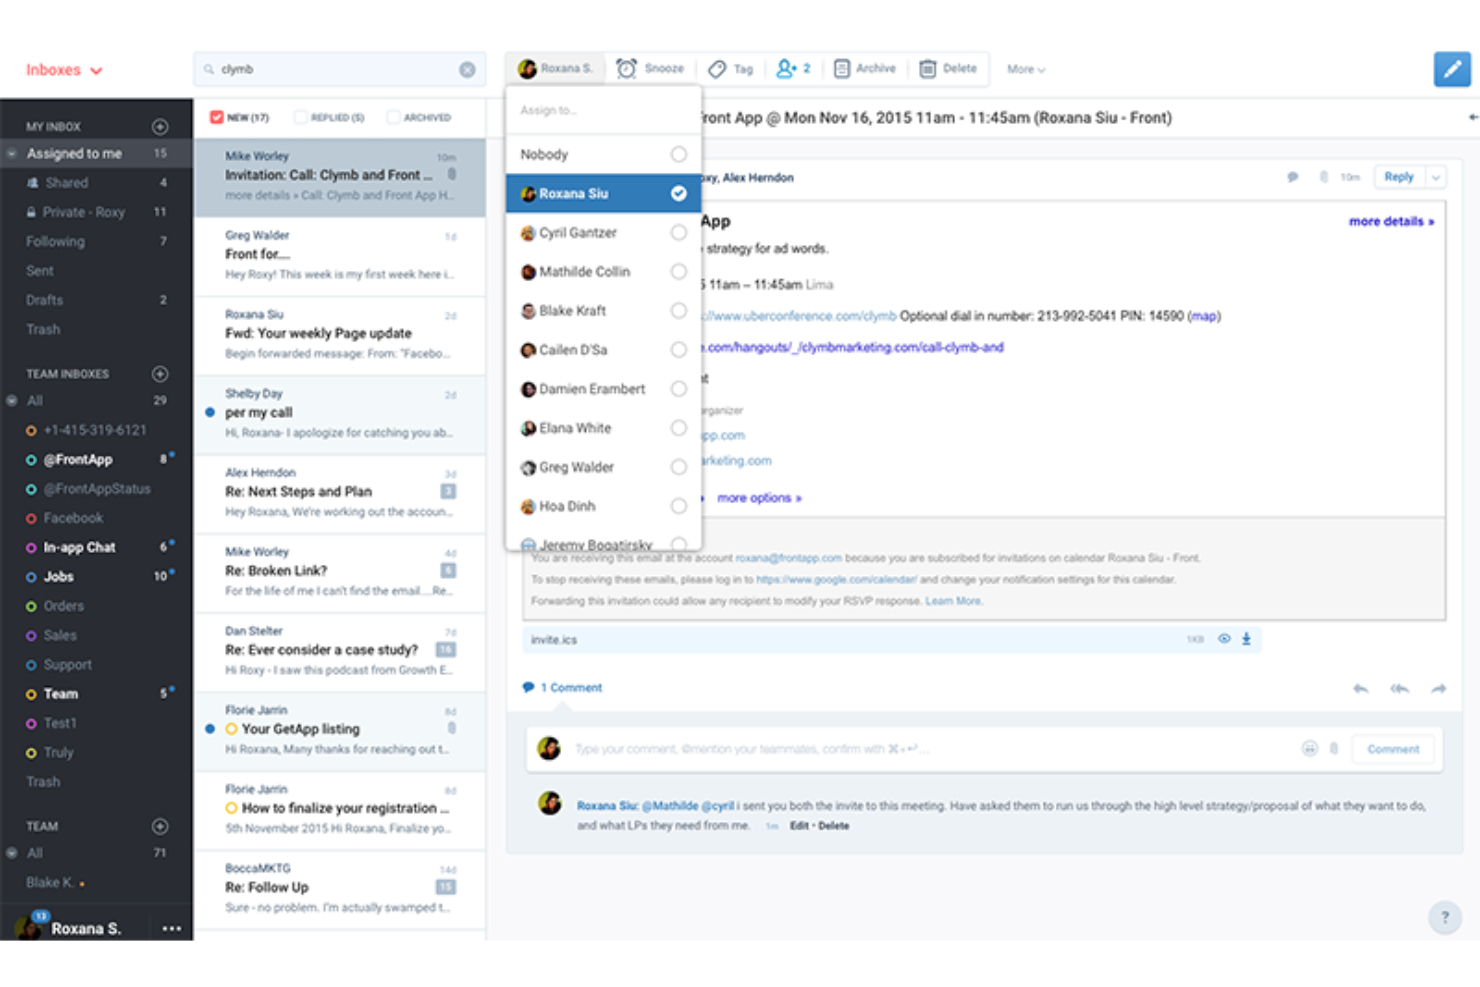Click the Reply button
Image resolution: width=1480 pixels, height=987 pixels.
[1398, 177]
